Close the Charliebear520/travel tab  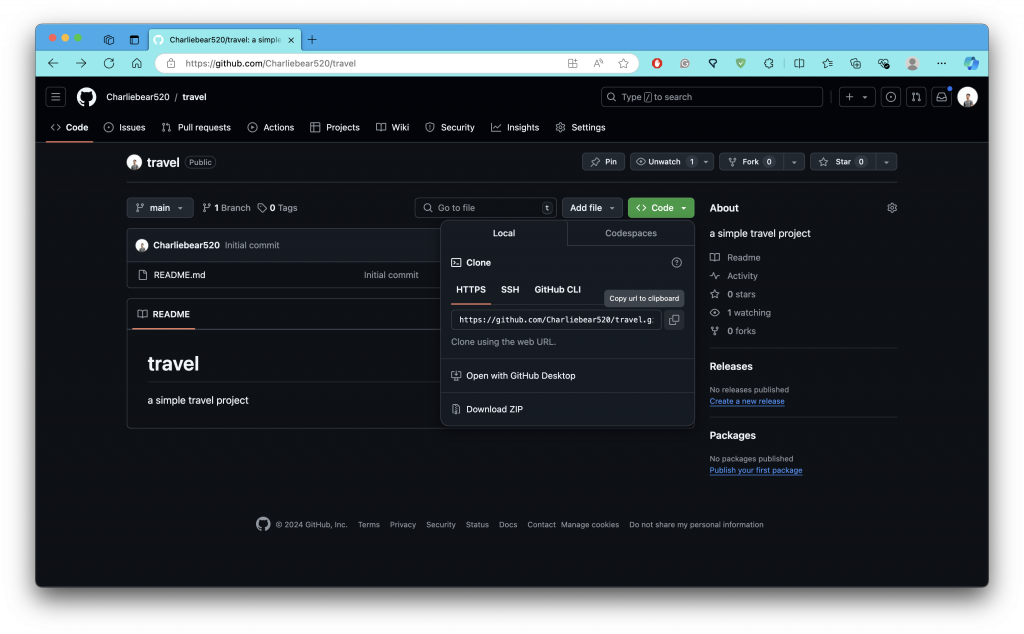point(291,40)
